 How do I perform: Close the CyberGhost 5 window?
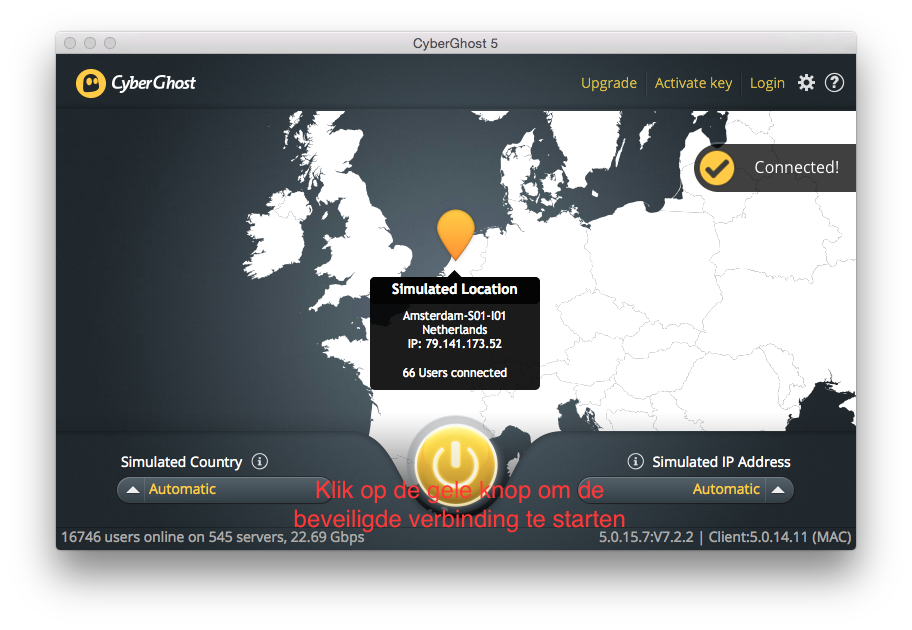(x=70, y=43)
